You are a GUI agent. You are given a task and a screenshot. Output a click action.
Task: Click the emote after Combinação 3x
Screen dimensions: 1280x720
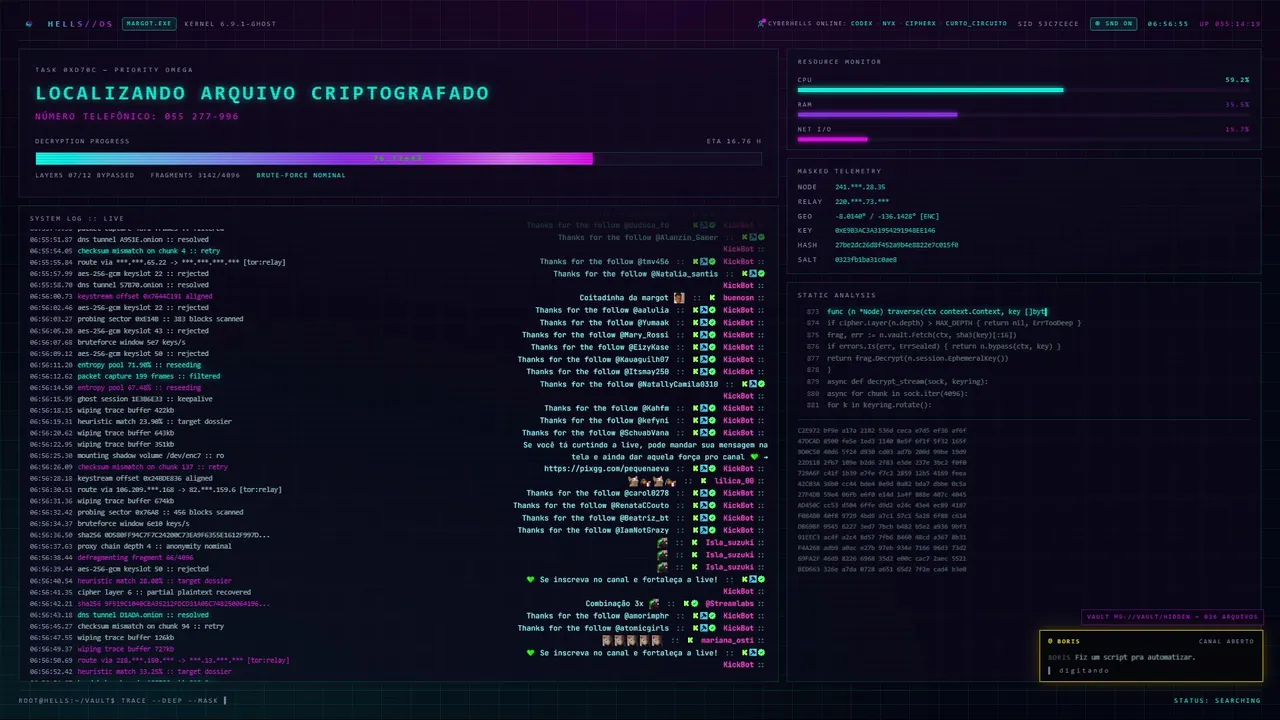[x=653, y=604]
